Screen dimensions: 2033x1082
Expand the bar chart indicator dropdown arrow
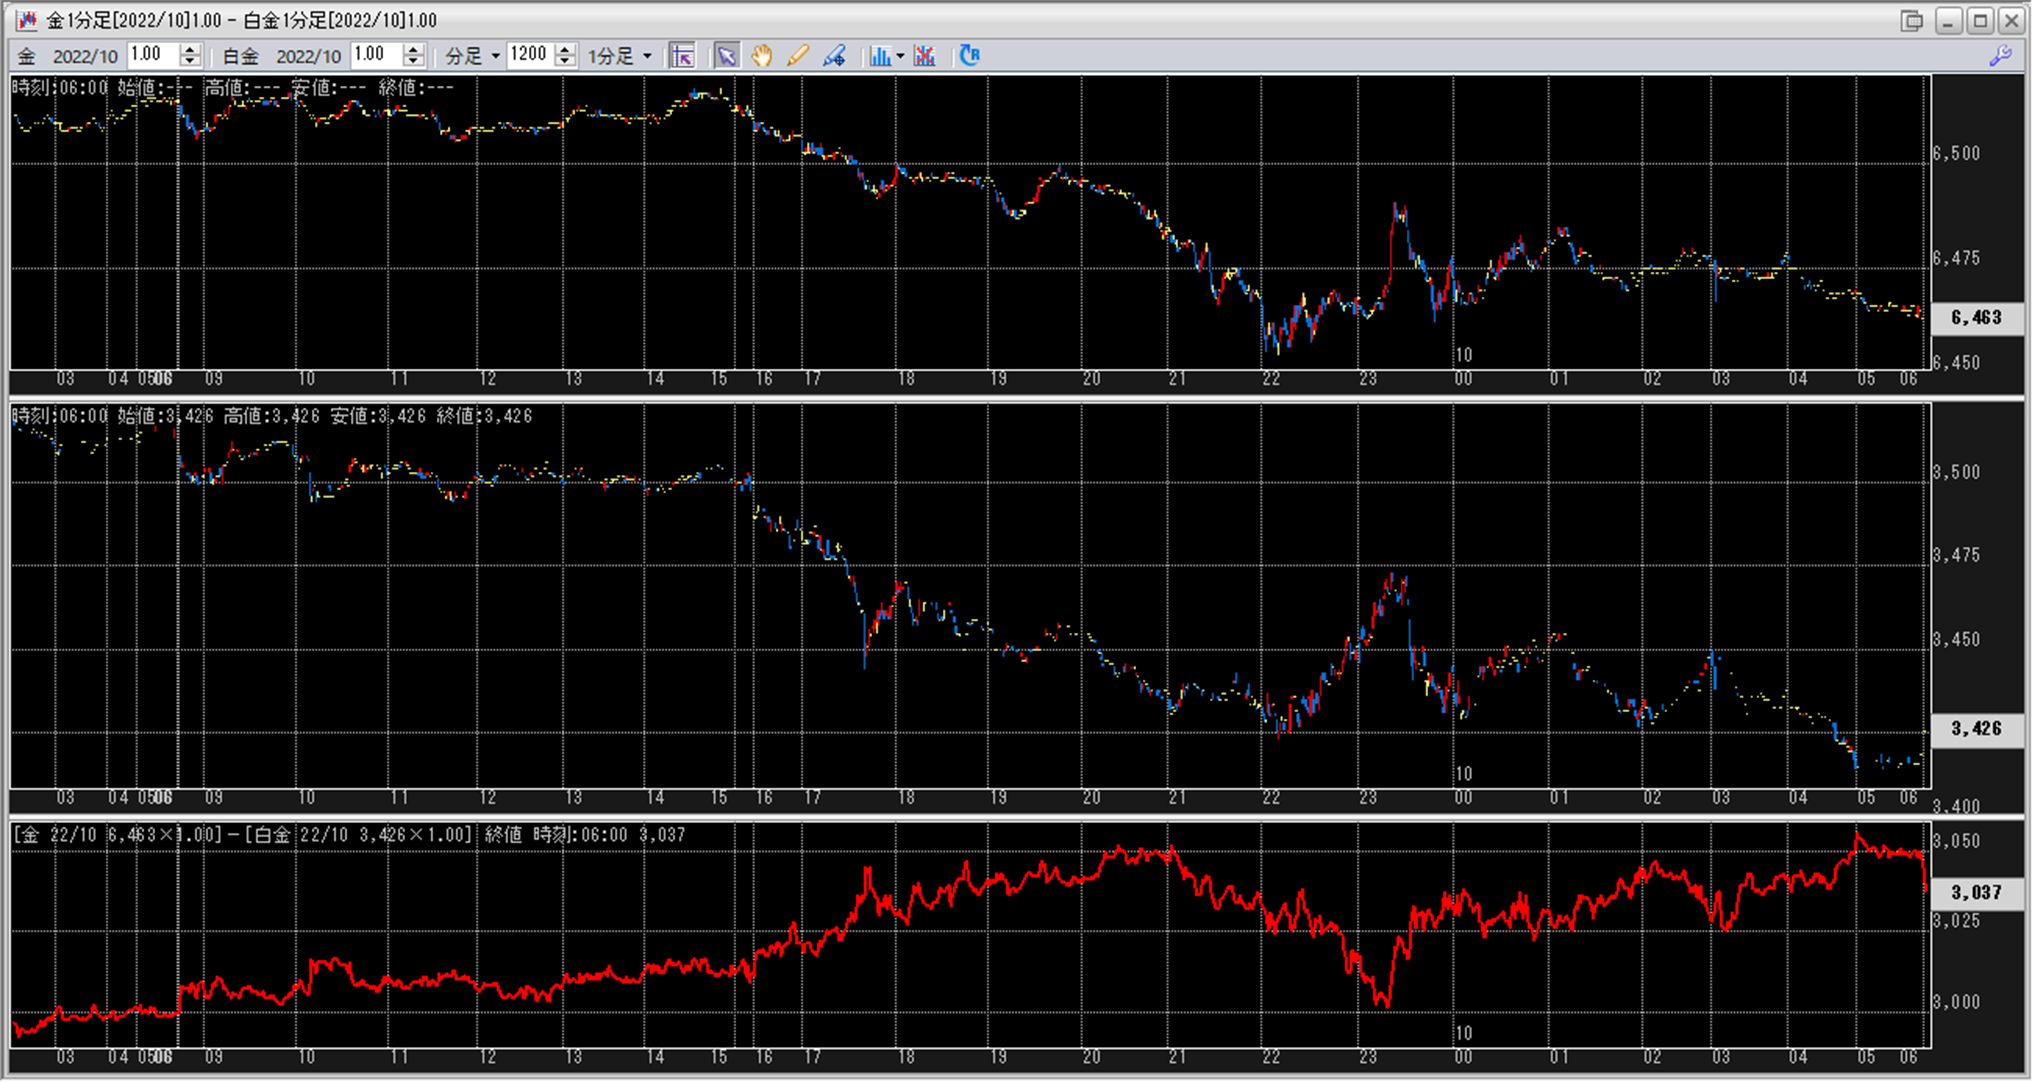pyautogui.click(x=900, y=56)
